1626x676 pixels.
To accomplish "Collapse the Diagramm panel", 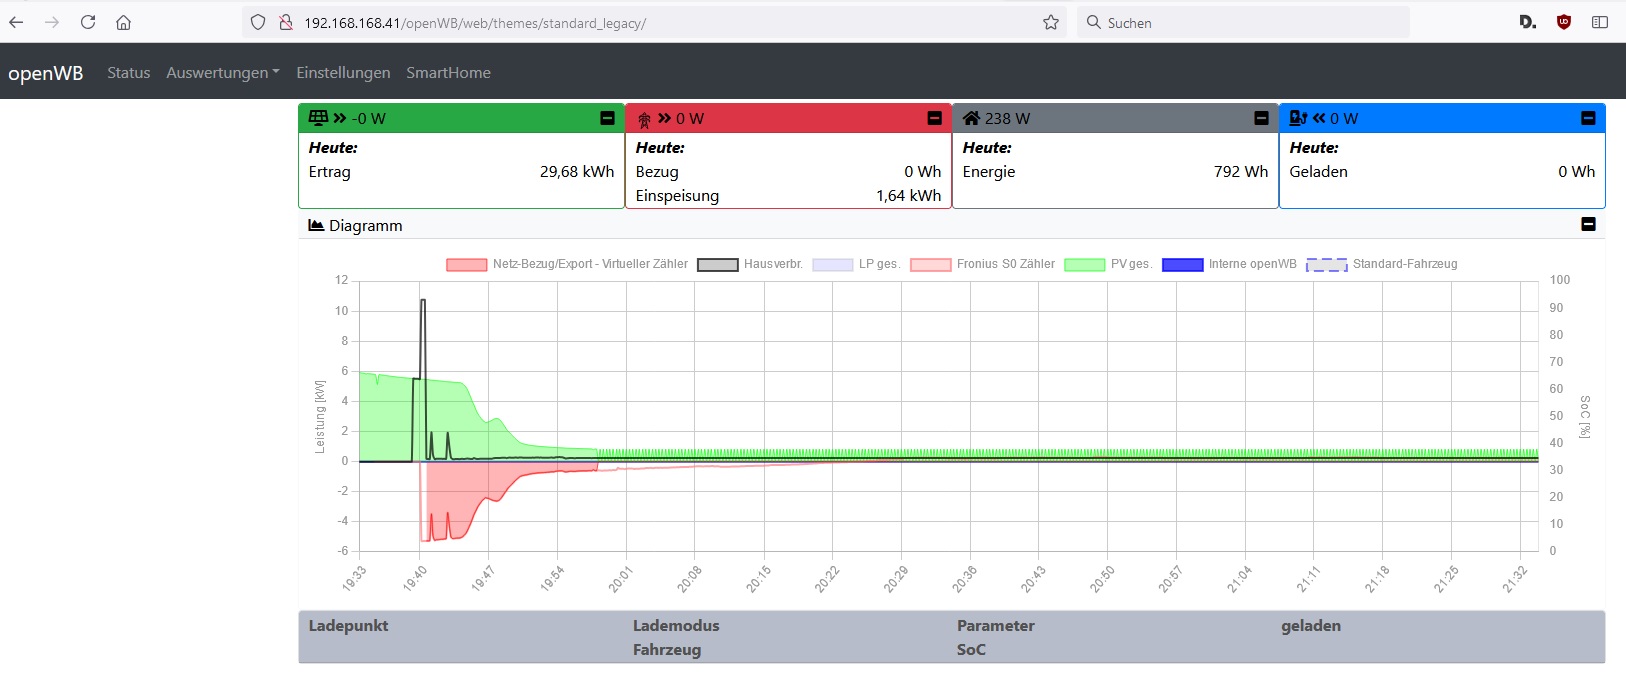I will click(1588, 224).
